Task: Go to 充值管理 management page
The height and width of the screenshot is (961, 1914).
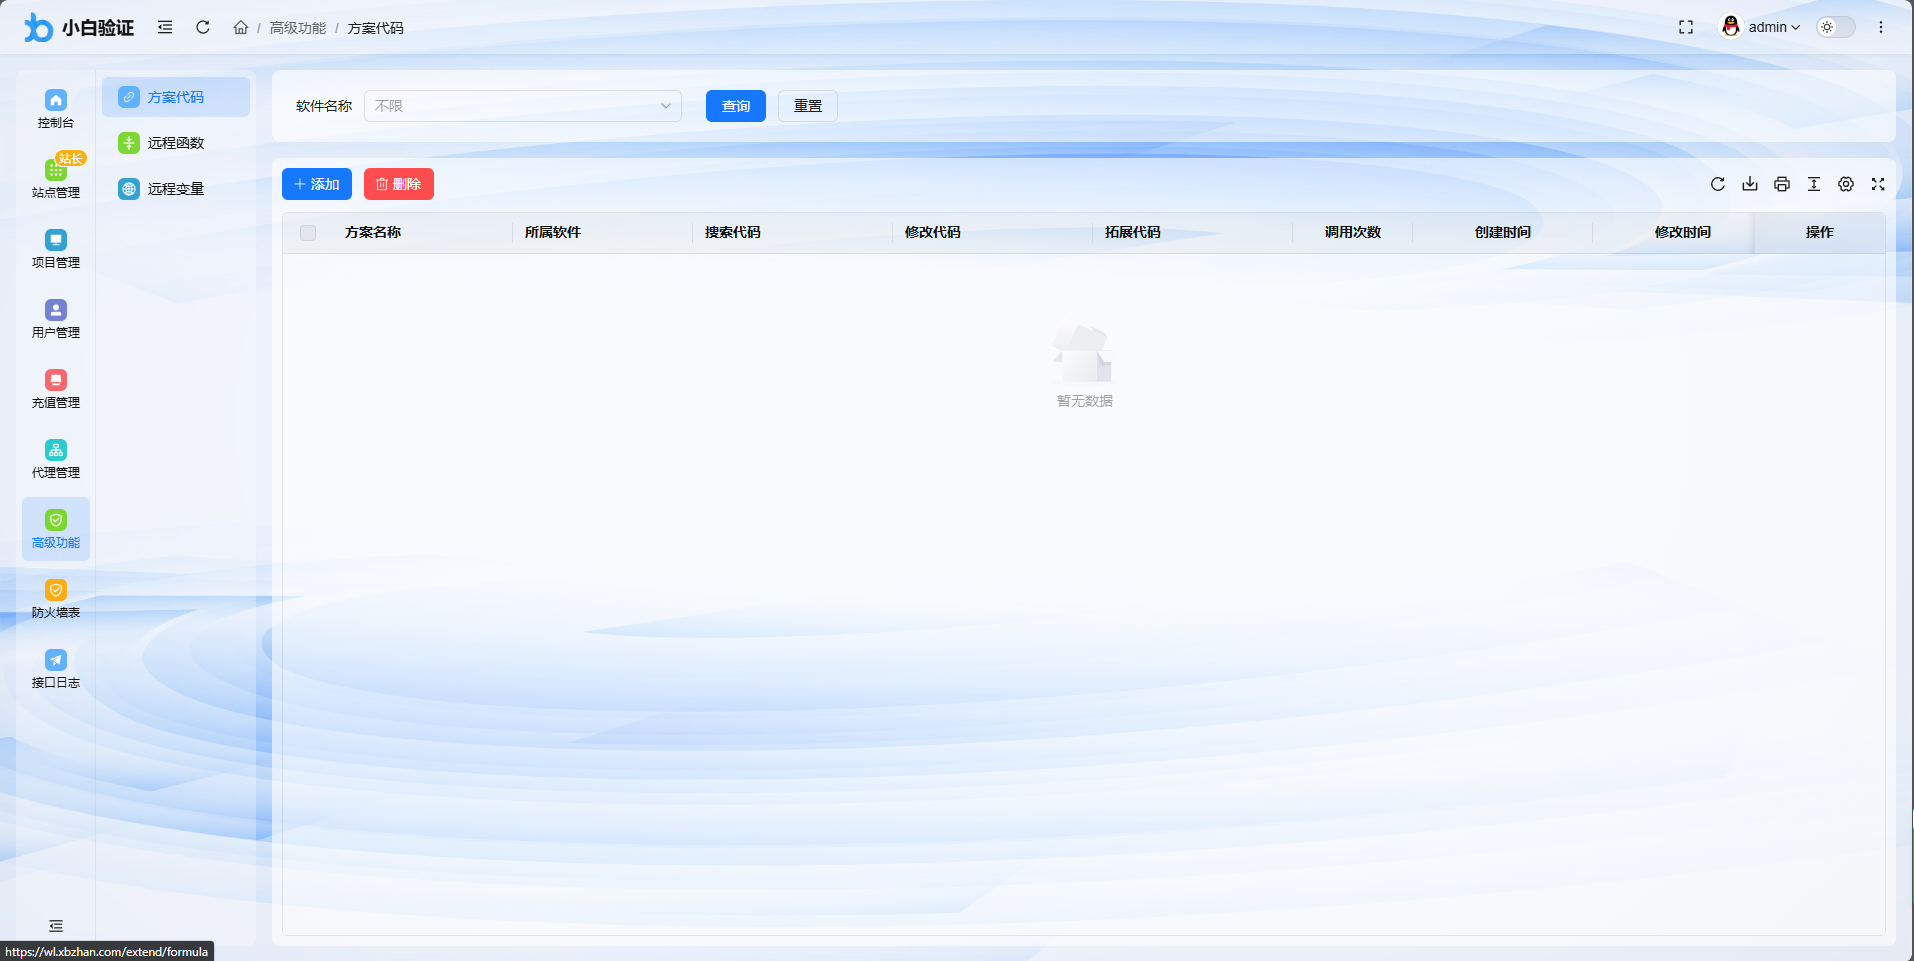Action: (55, 388)
